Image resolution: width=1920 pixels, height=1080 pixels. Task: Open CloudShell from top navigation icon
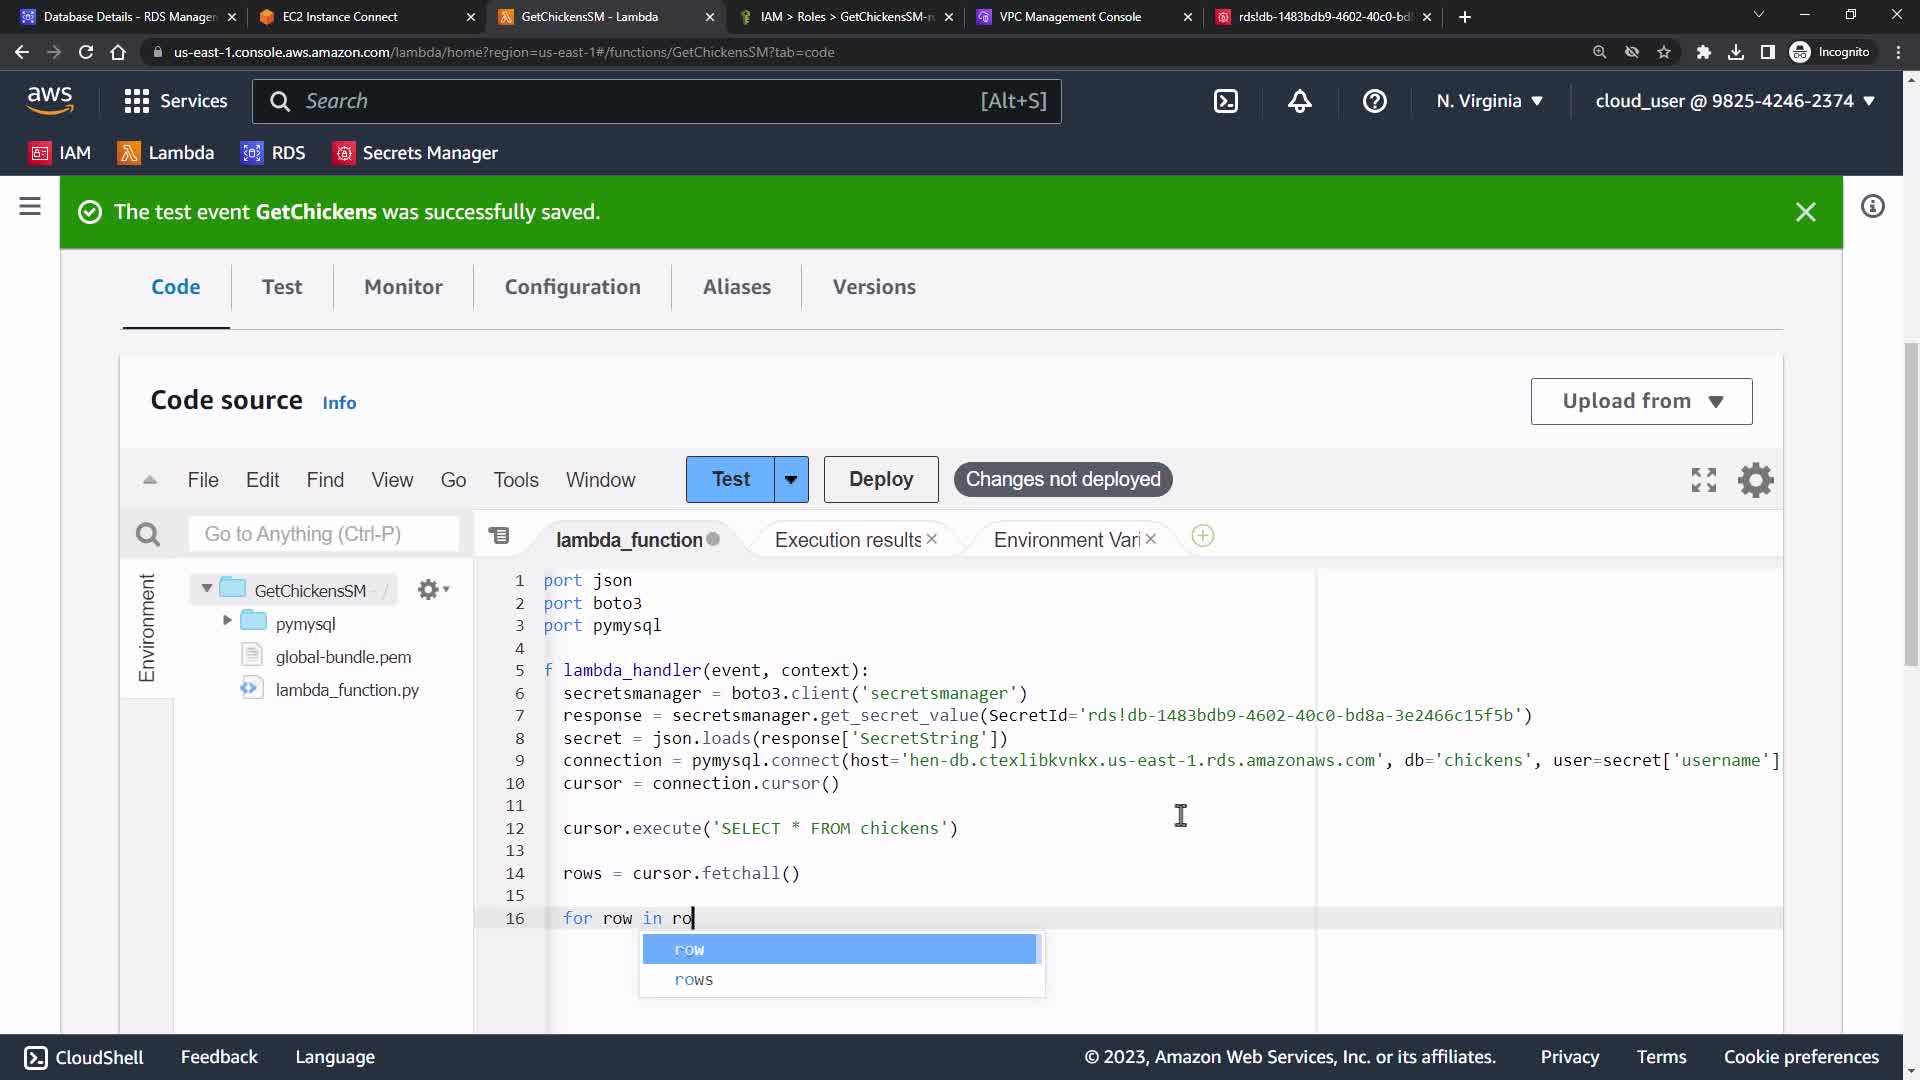pos(1226,101)
